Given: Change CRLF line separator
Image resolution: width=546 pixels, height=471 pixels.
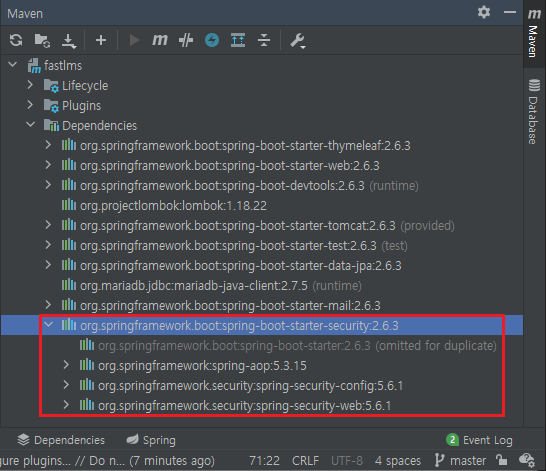Looking at the screenshot, I should click(305, 461).
